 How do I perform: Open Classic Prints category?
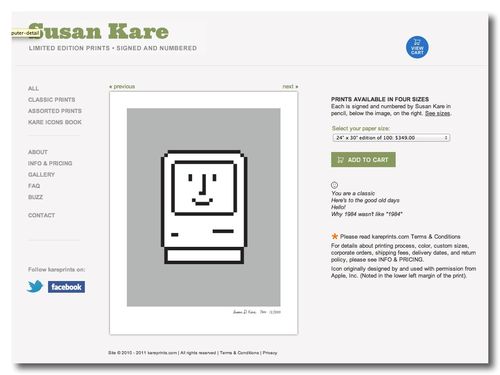tap(52, 100)
